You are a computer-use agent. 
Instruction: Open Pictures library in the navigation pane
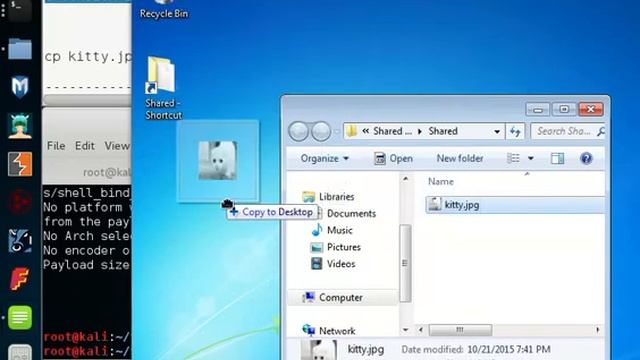click(336, 247)
